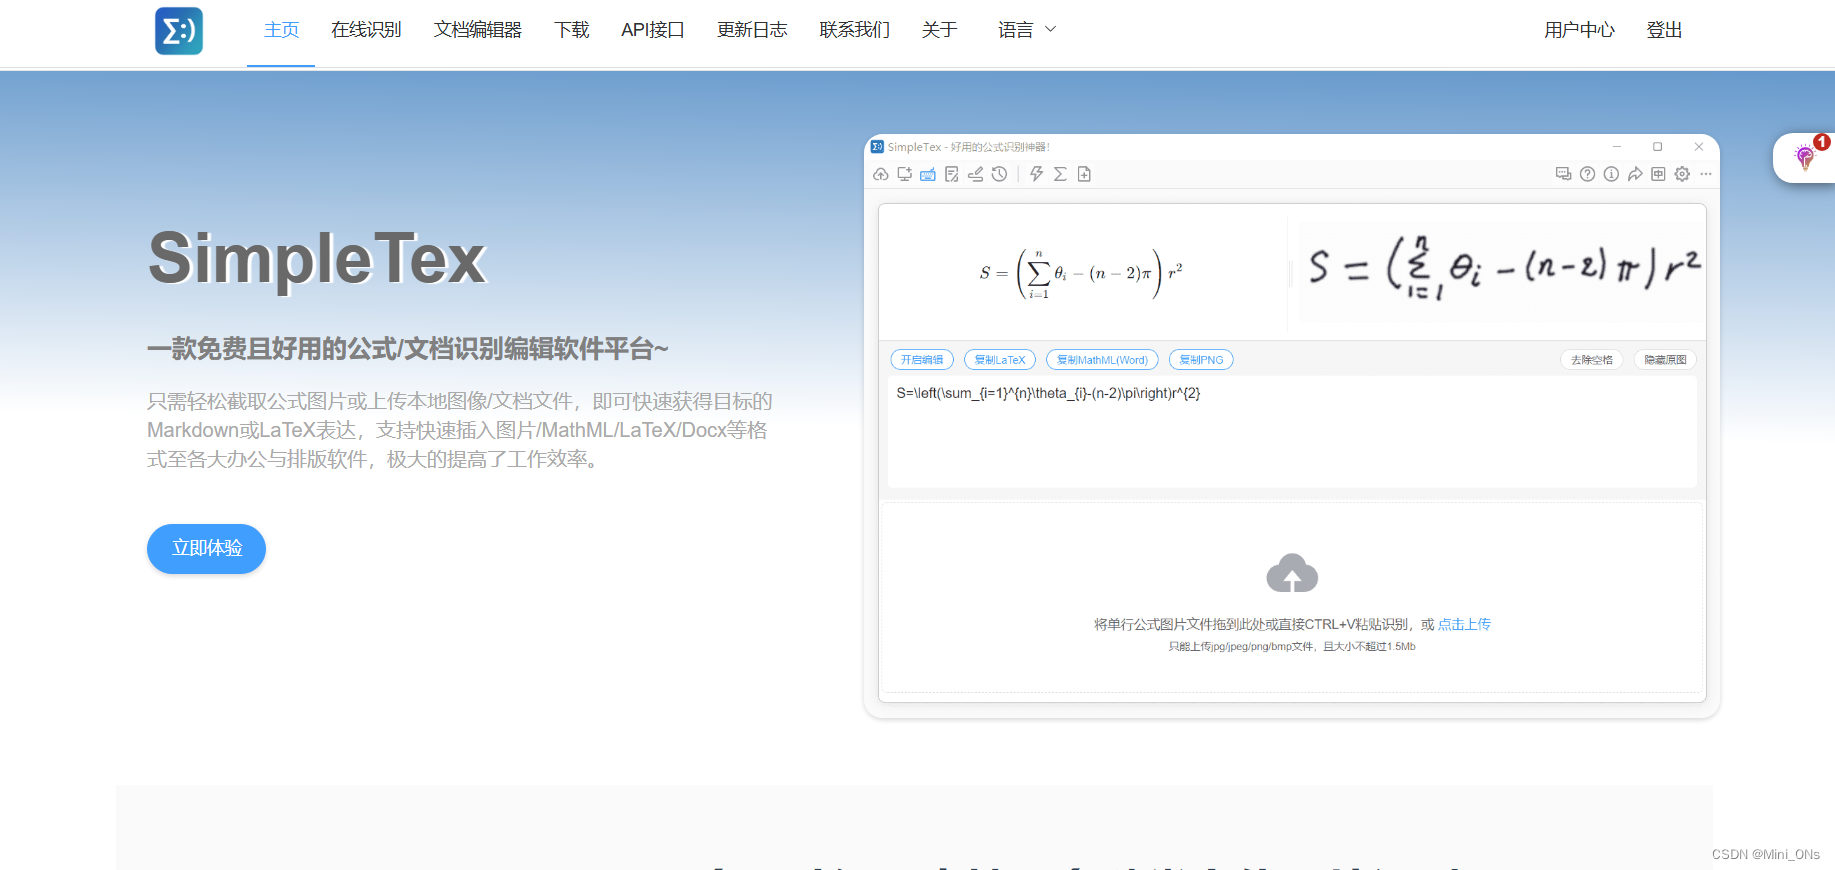Click the SimpleTex logo in the header
The width and height of the screenshot is (1835, 870).
[179, 30]
